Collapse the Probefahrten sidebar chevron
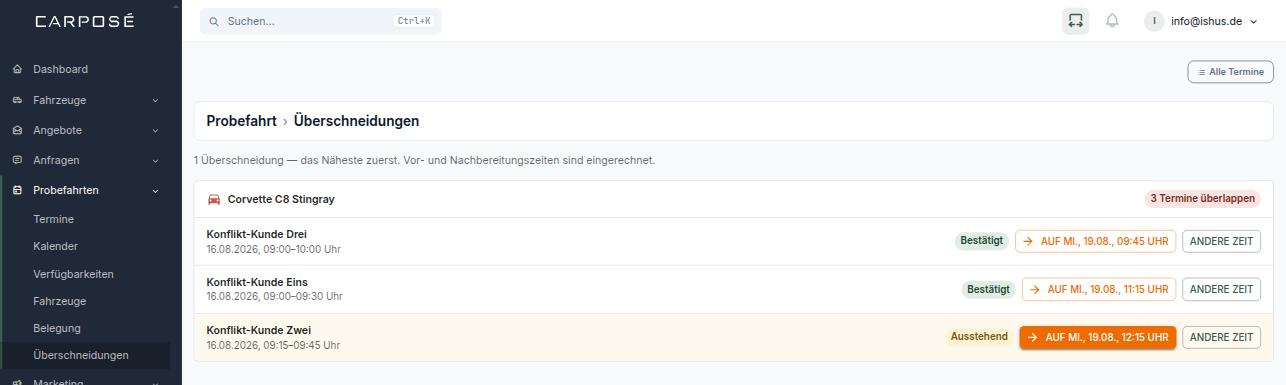1286x385 pixels. 155,190
